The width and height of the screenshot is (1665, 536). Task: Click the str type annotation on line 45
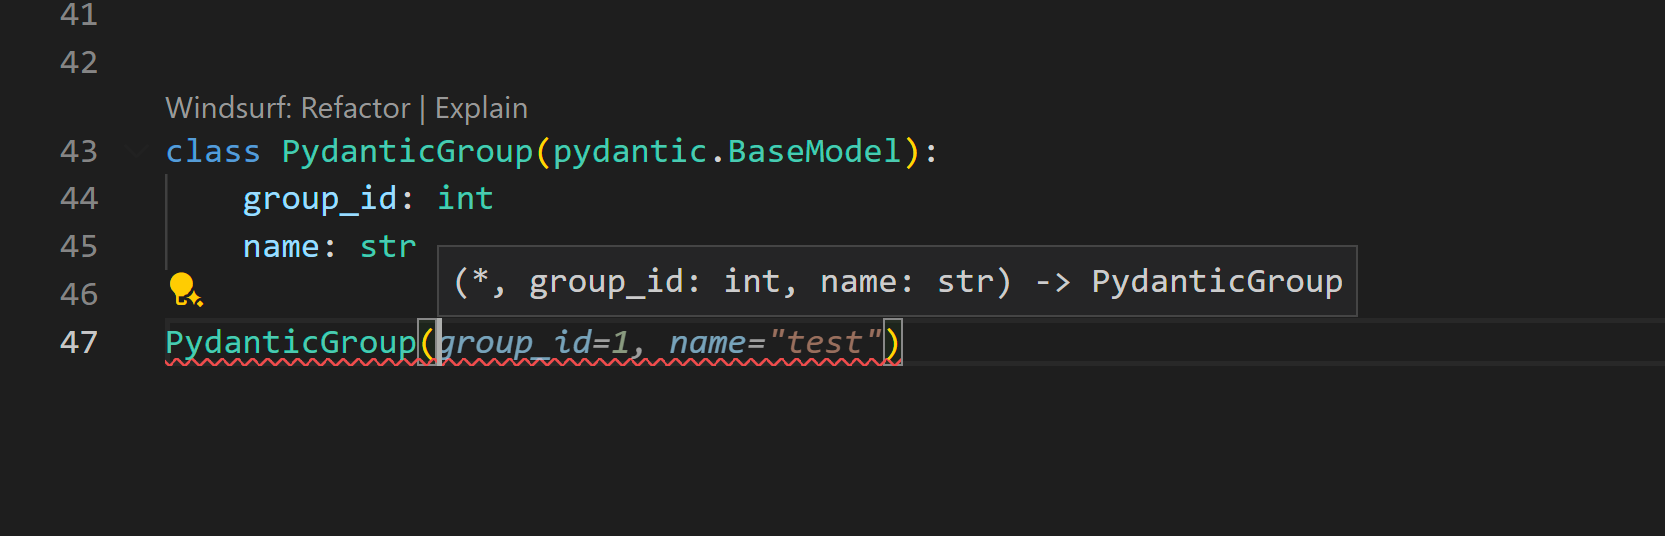click(387, 246)
